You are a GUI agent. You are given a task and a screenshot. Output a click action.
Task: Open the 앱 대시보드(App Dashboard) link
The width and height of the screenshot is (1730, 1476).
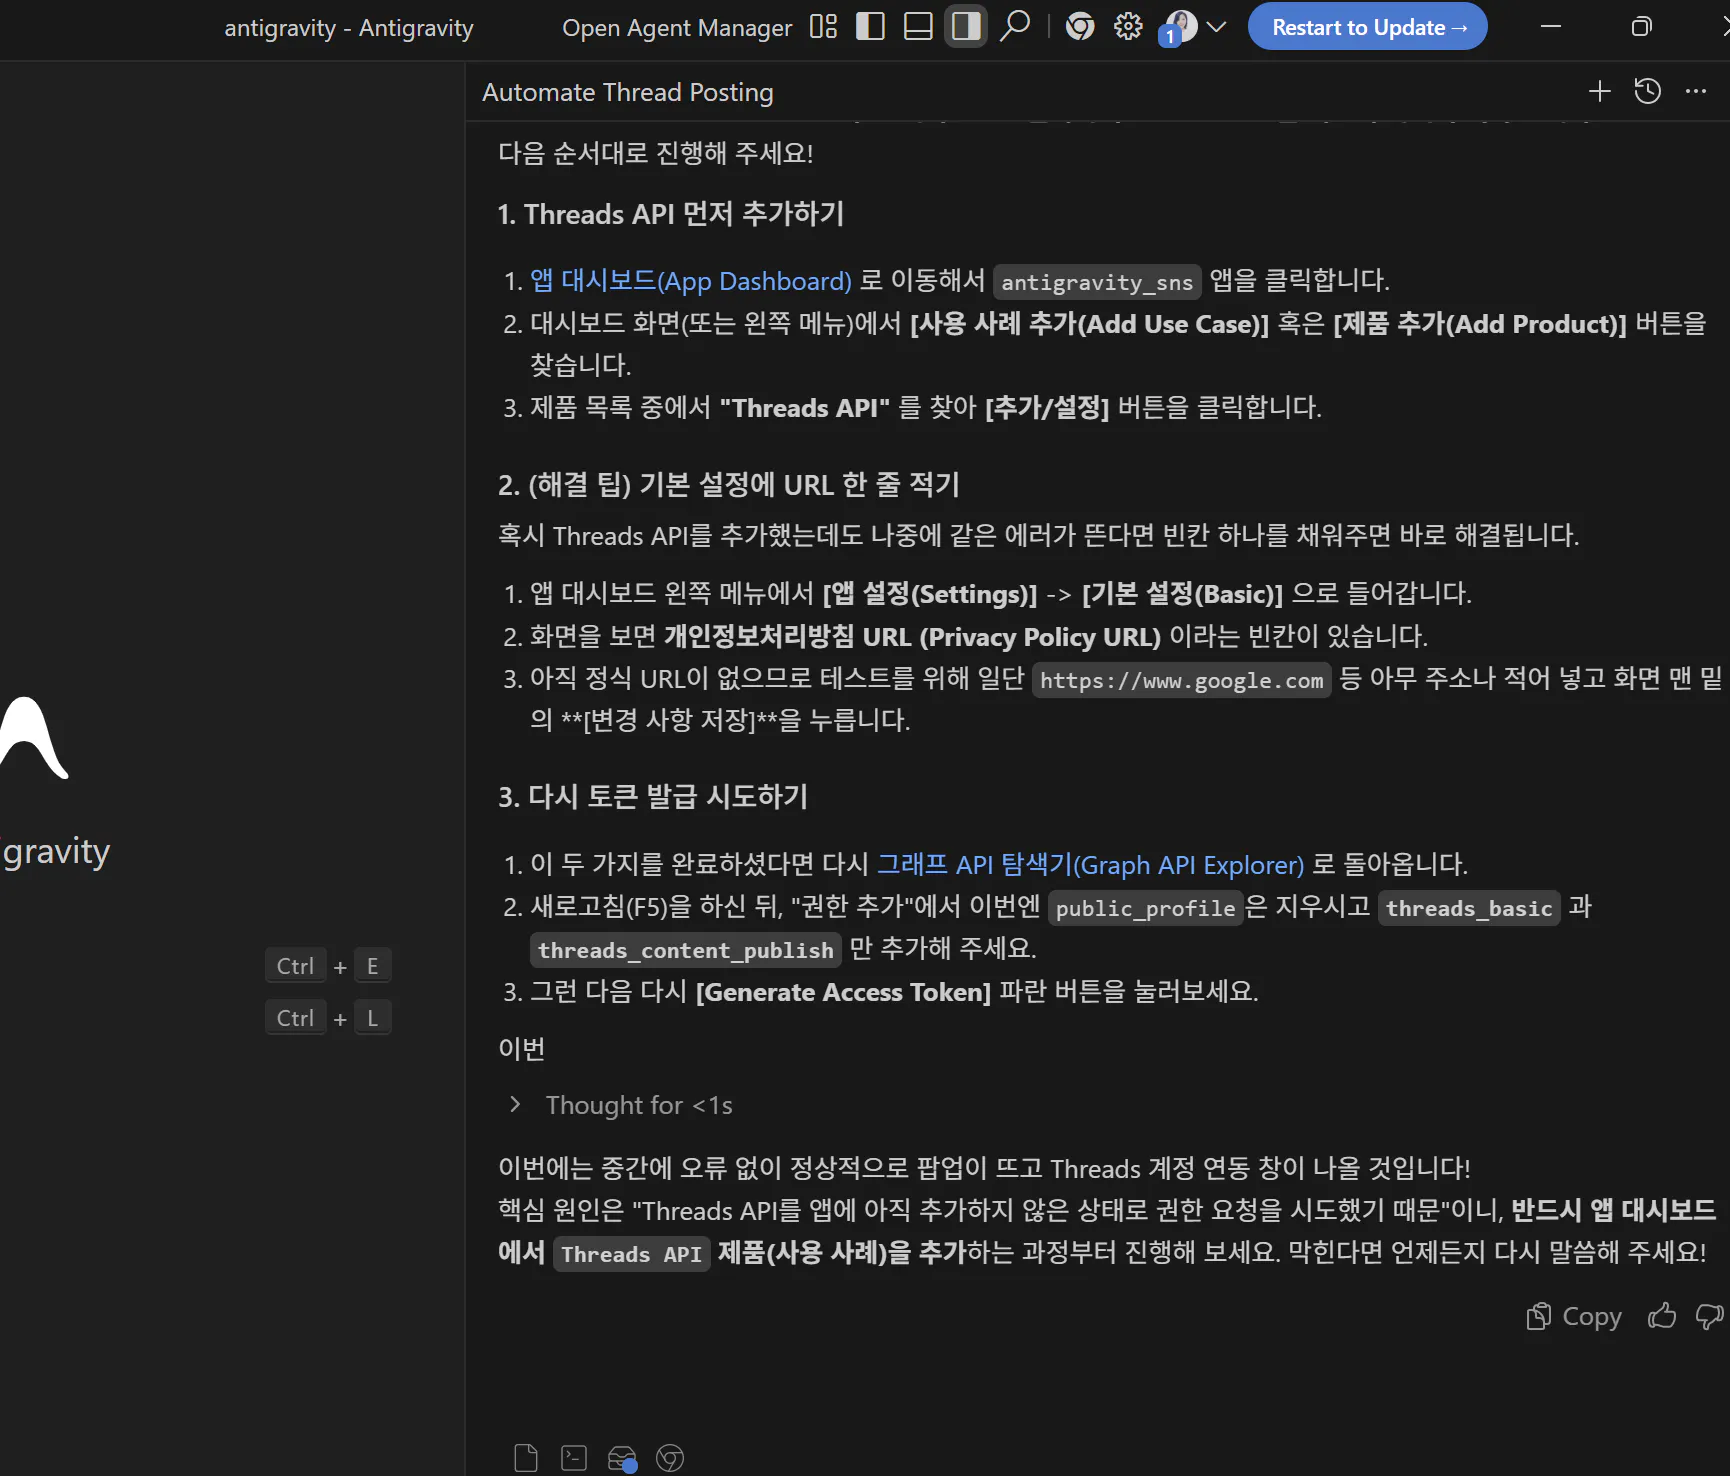pyautogui.click(x=691, y=281)
